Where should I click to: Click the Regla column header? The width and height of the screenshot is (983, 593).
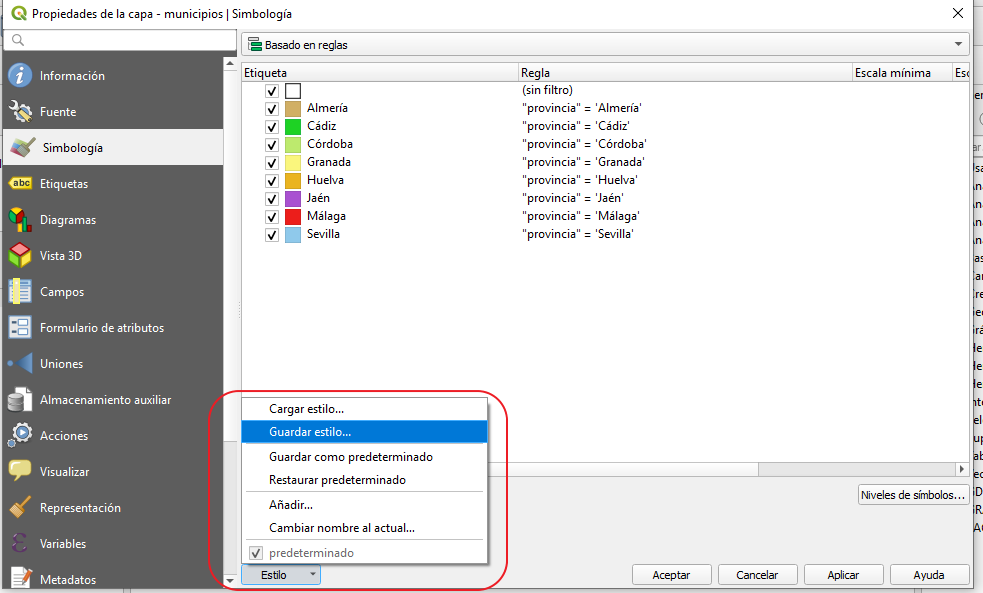686,73
